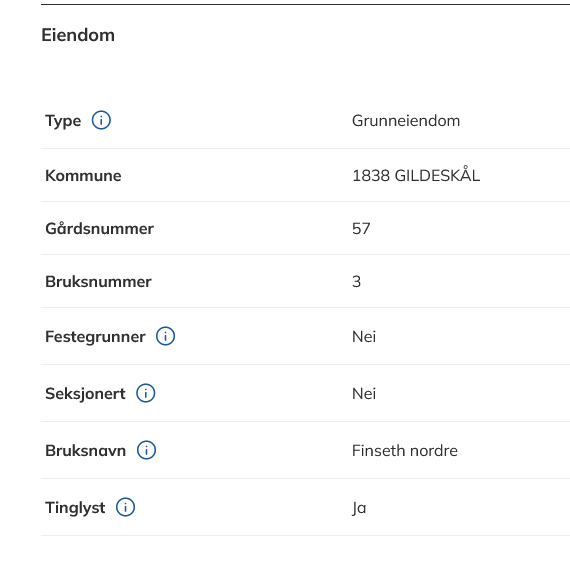Show info for Seksjonert
This screenshot has width=570, height=587.
pos(146,393)
